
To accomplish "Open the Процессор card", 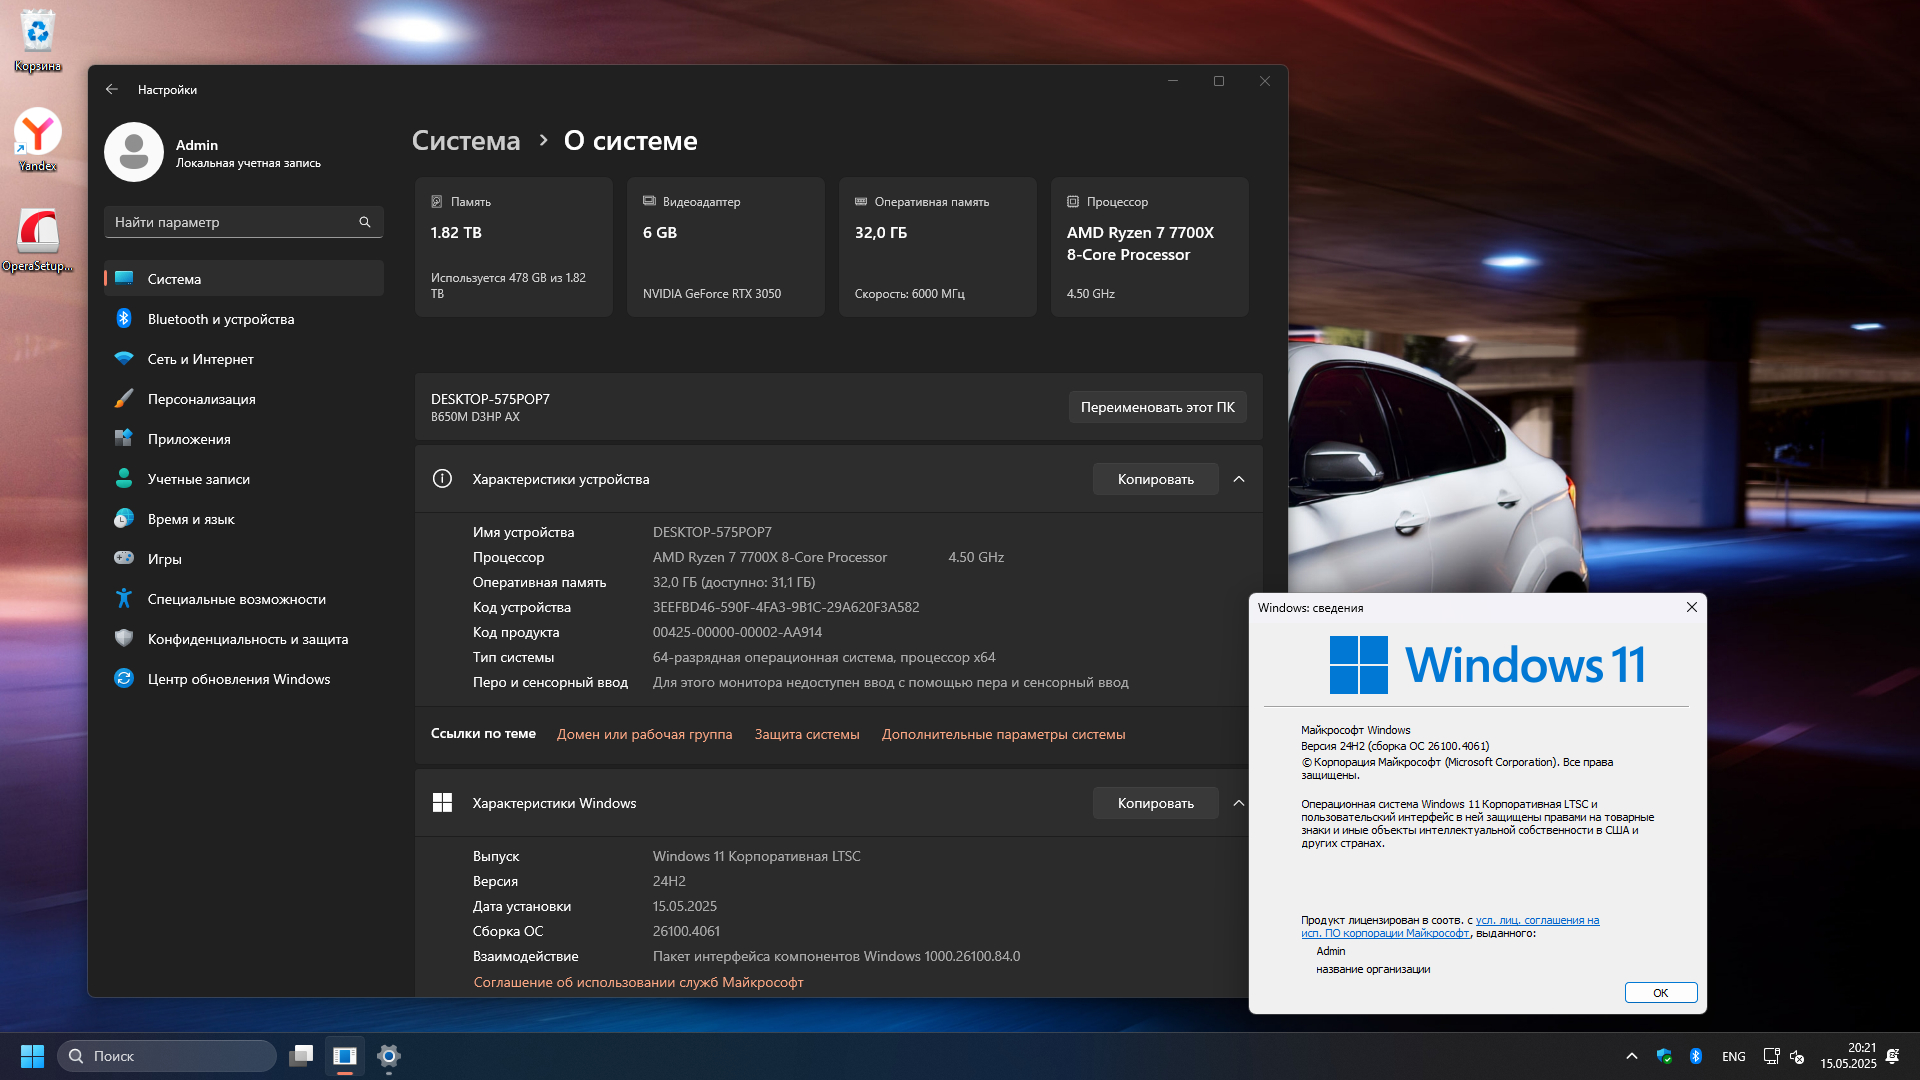I will pyautogui.click(x=1150, y=247).
